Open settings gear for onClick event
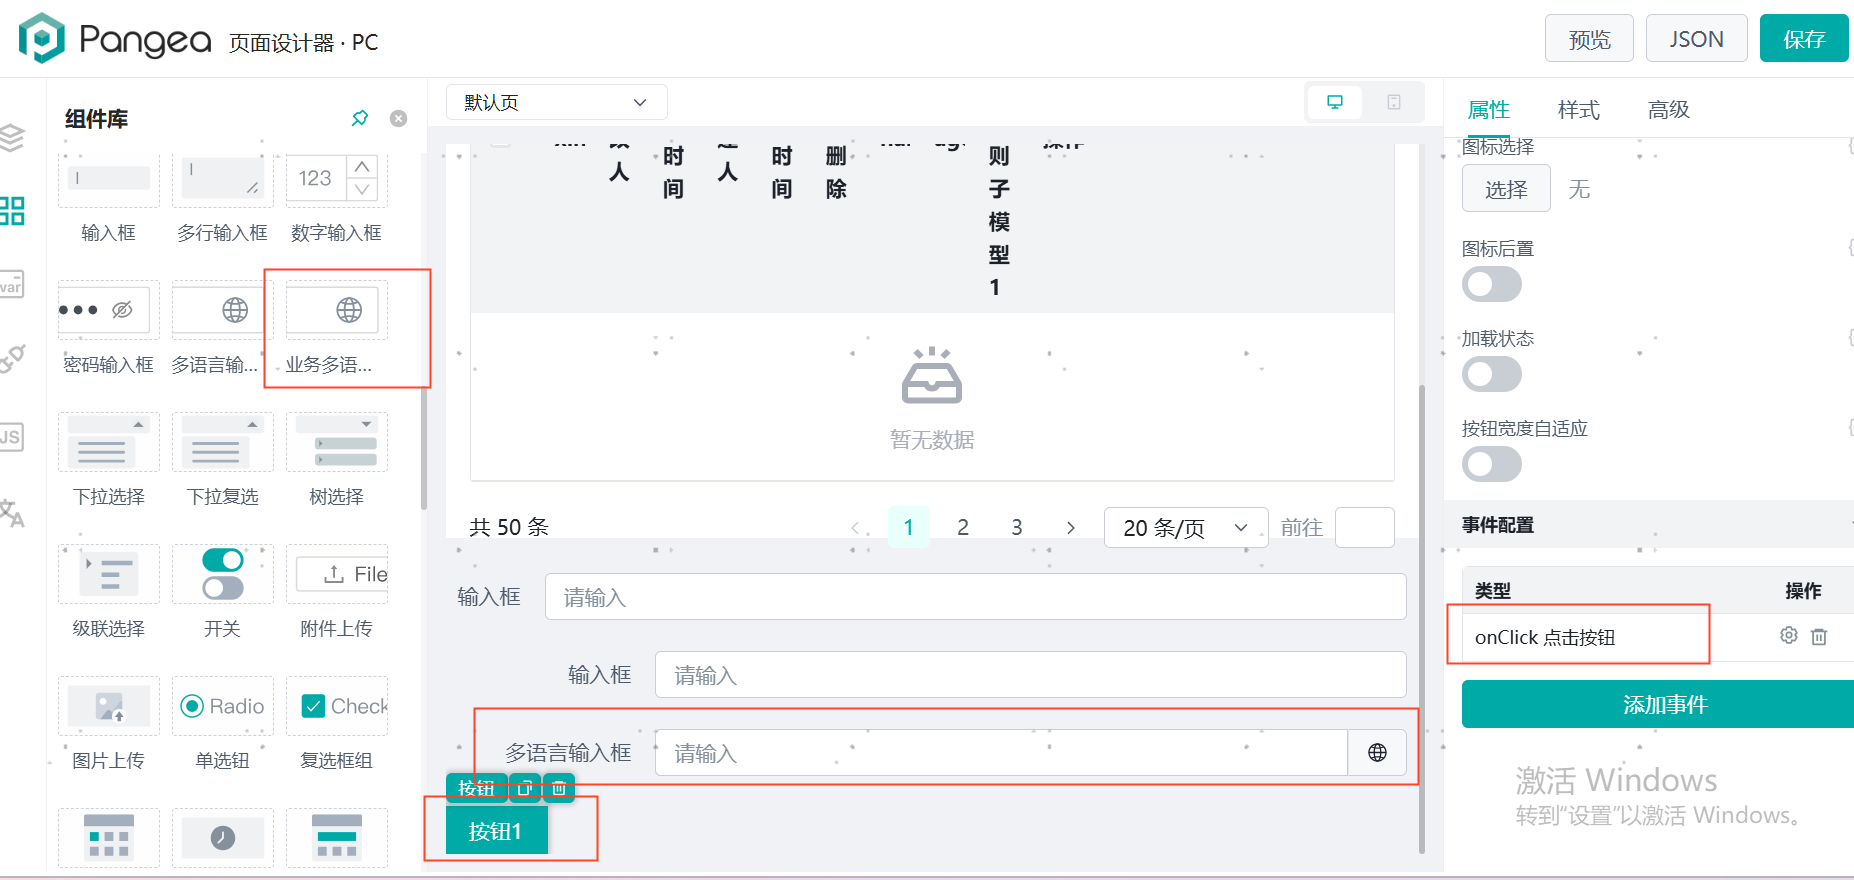Image resolution: width=1854 pixels, height=880 pixels. pyautogui.click(x=1789, y=636)
